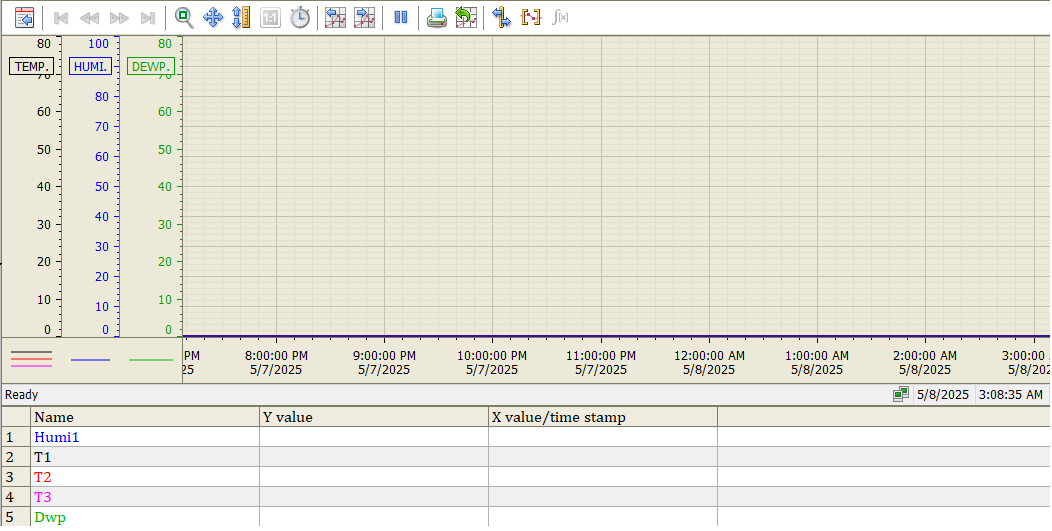Select the pan move arrows tool

coord(212,17)
